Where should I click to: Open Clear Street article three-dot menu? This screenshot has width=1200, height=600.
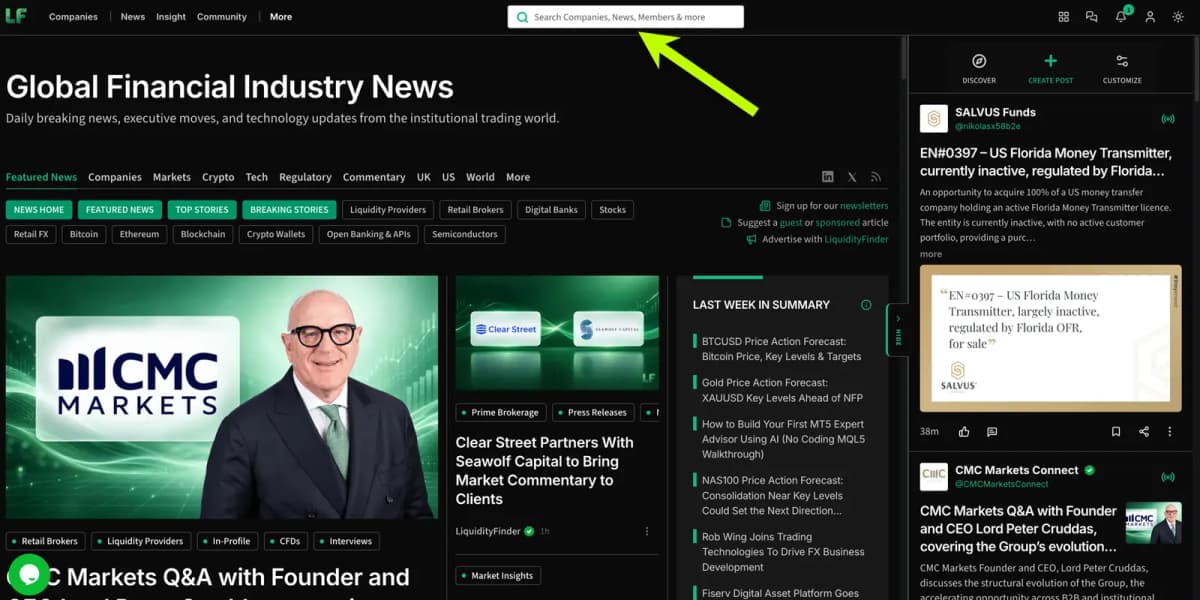coord(647,531)
